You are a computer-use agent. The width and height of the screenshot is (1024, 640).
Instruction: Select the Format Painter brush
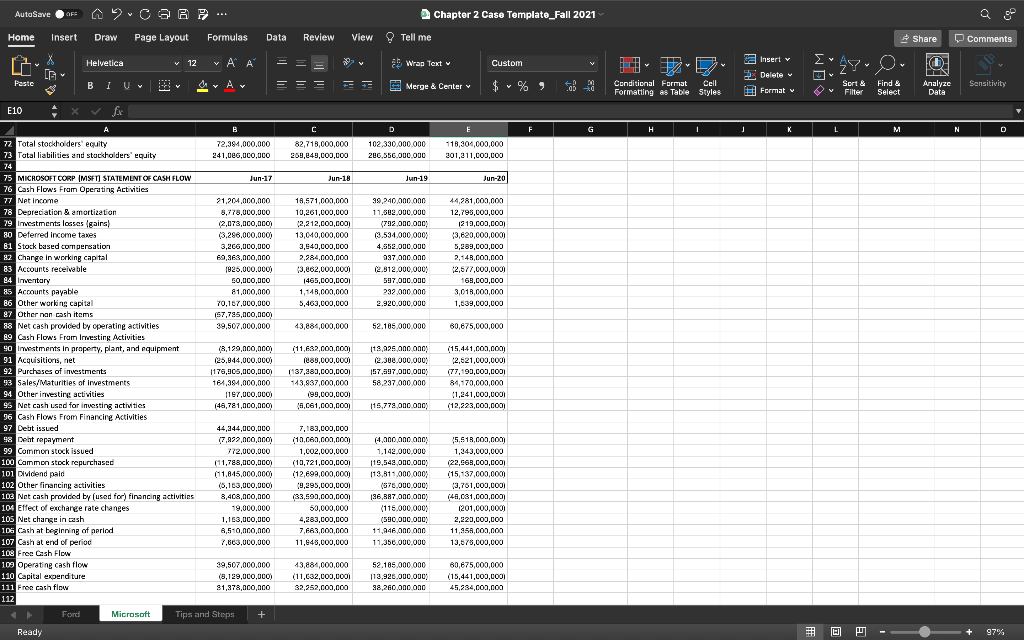(x=50, y=90)
